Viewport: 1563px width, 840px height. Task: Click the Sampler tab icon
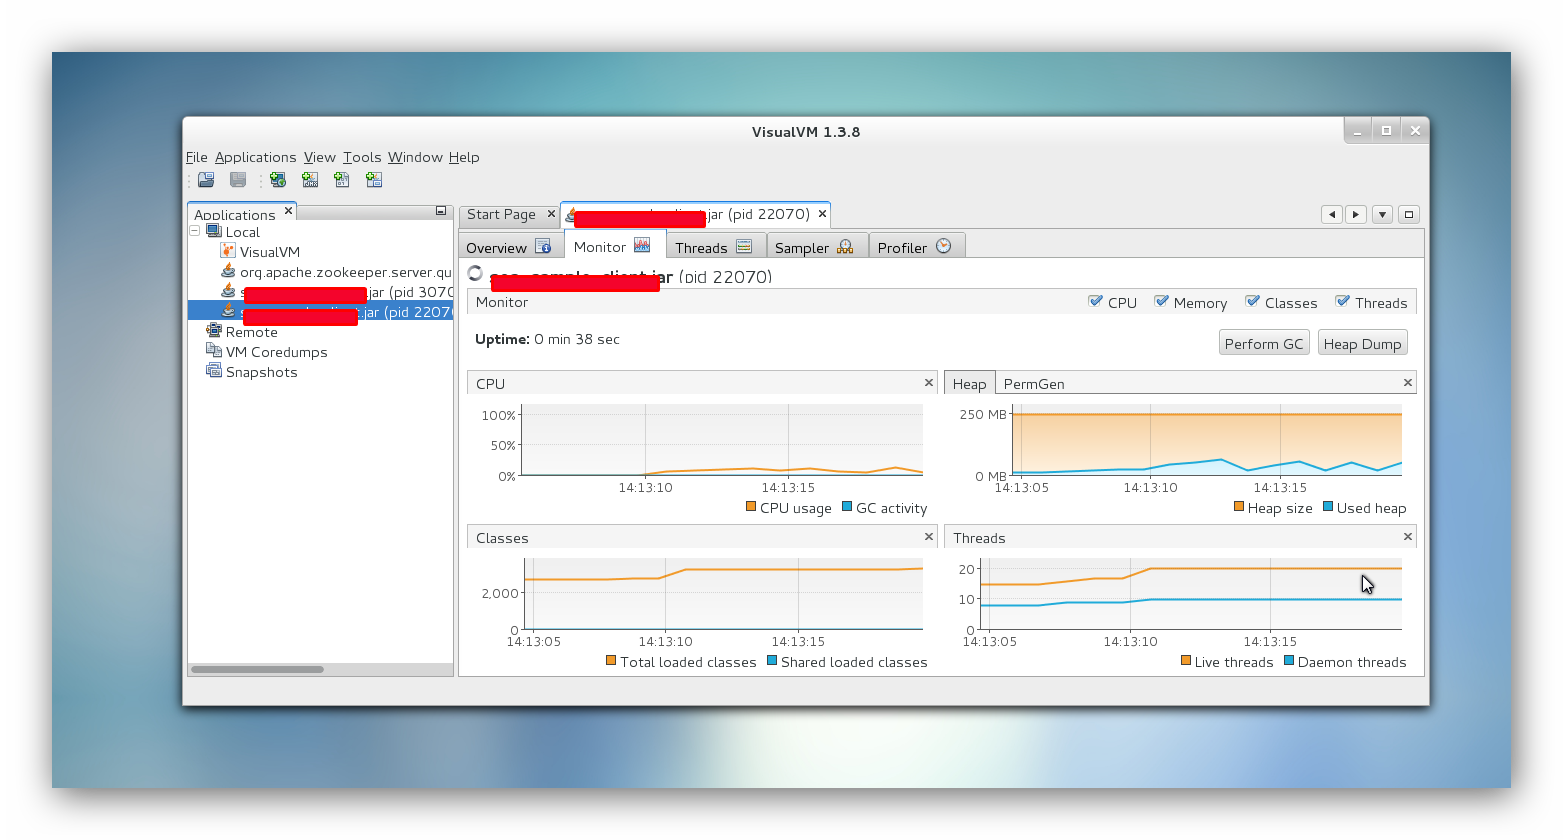[x=845, y=246]
